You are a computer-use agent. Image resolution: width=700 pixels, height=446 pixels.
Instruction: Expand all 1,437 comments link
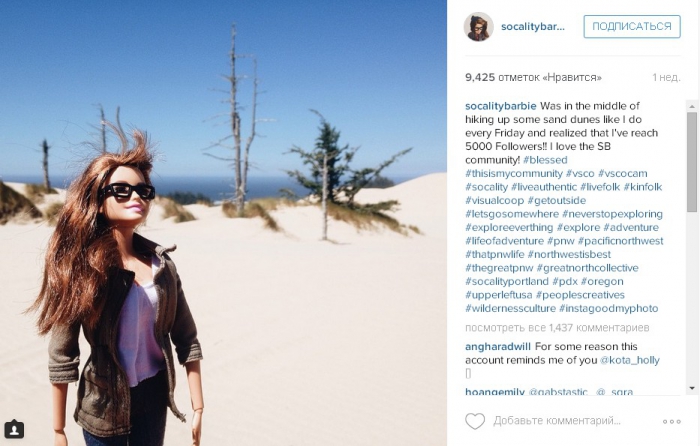tap(557, 328)
